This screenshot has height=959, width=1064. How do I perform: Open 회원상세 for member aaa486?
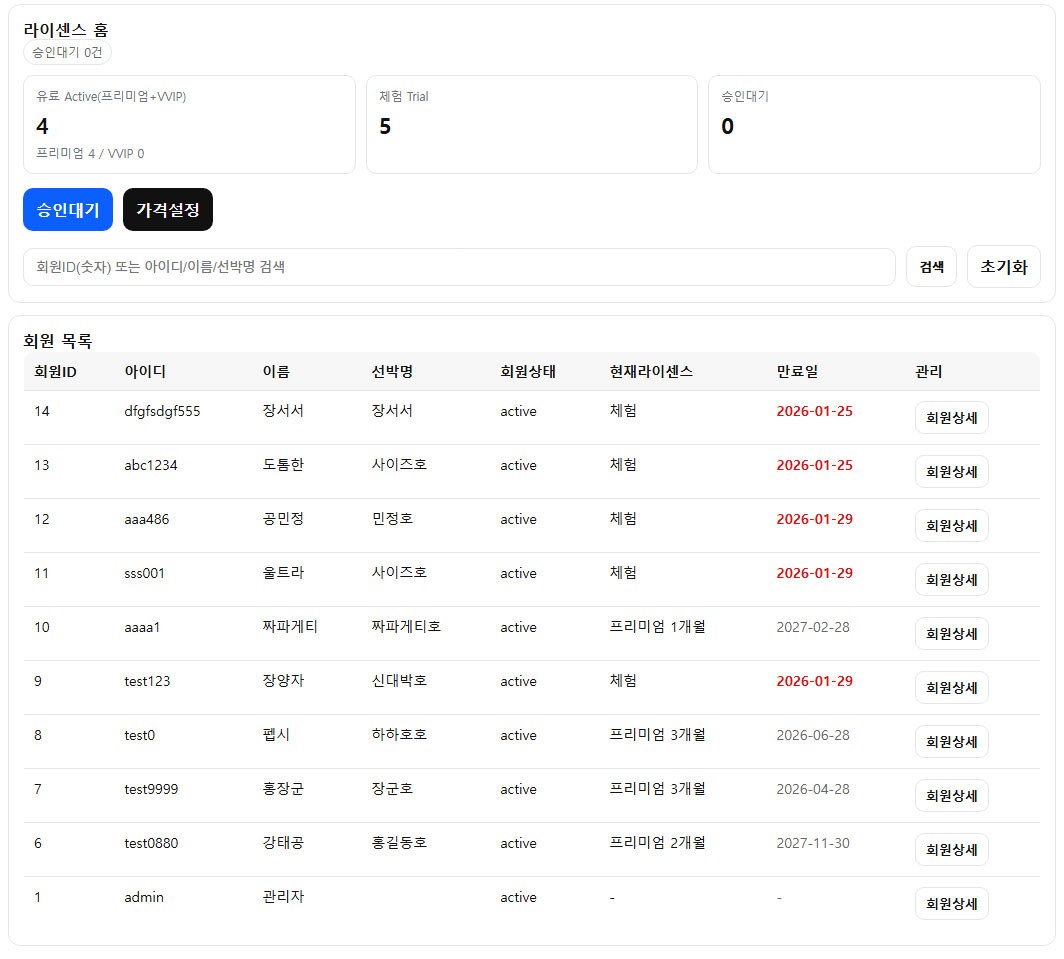951,525
